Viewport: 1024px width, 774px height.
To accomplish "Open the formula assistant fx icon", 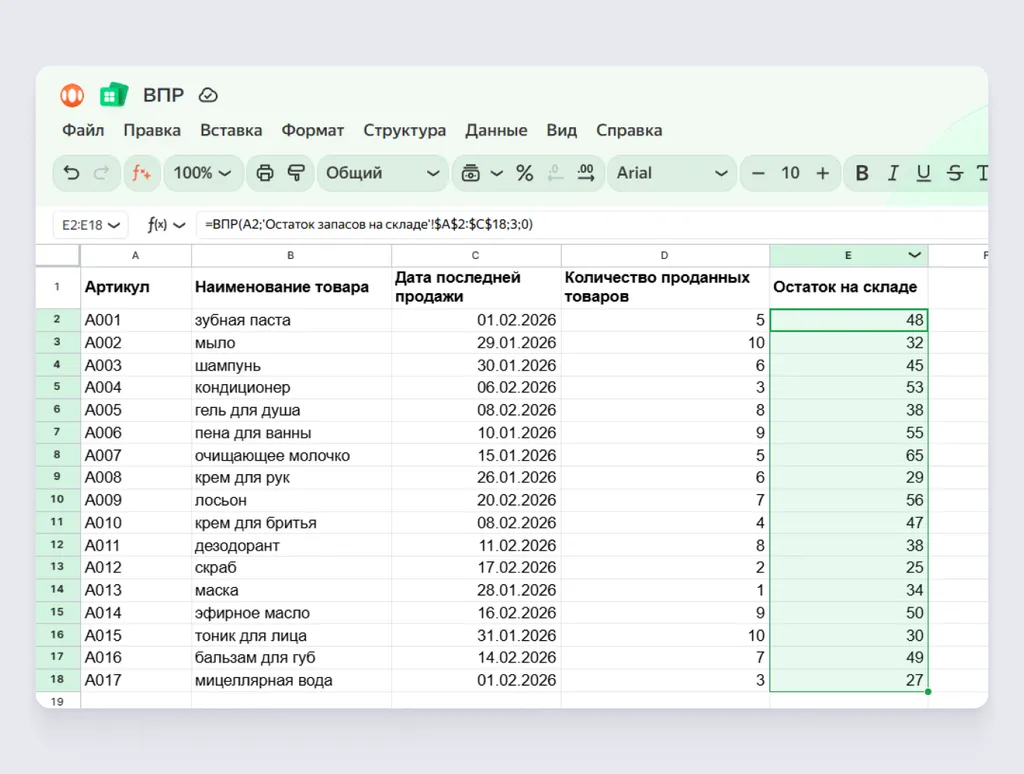I will pos(142,173).
